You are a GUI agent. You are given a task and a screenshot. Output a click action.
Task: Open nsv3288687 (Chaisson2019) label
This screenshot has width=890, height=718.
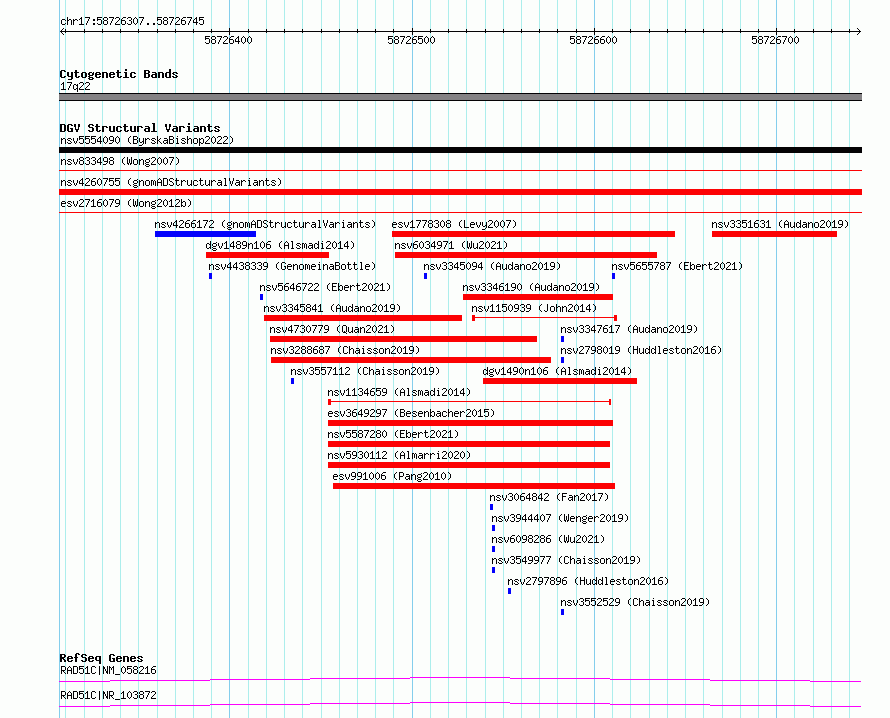point(345,350)
